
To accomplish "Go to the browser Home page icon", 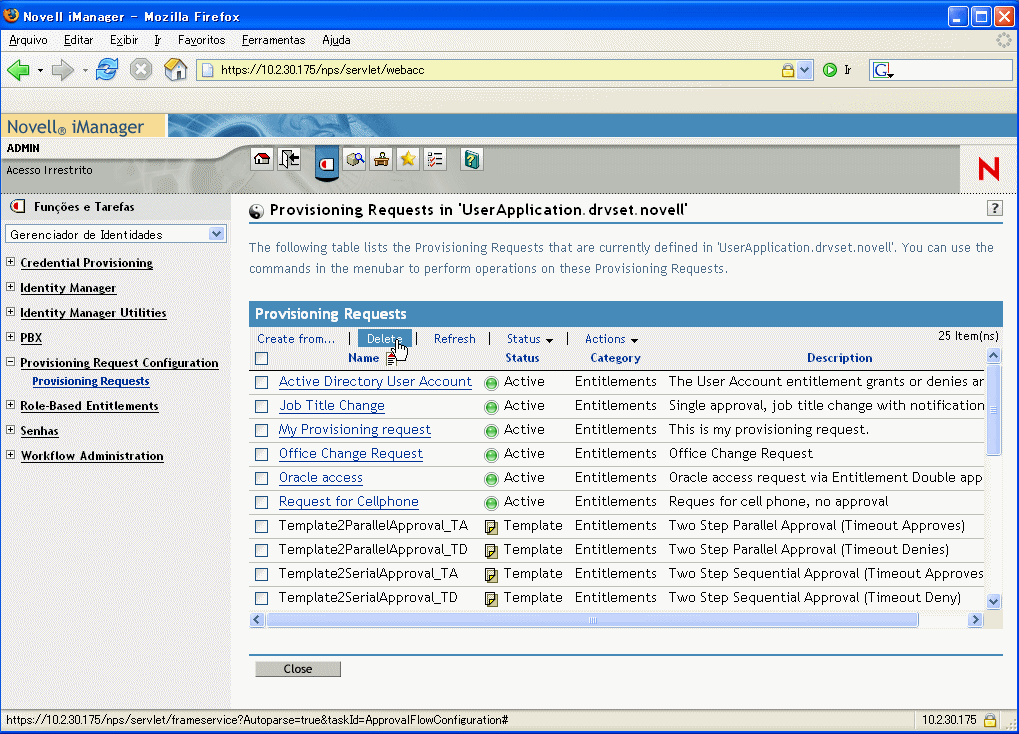I will [175, 69].
